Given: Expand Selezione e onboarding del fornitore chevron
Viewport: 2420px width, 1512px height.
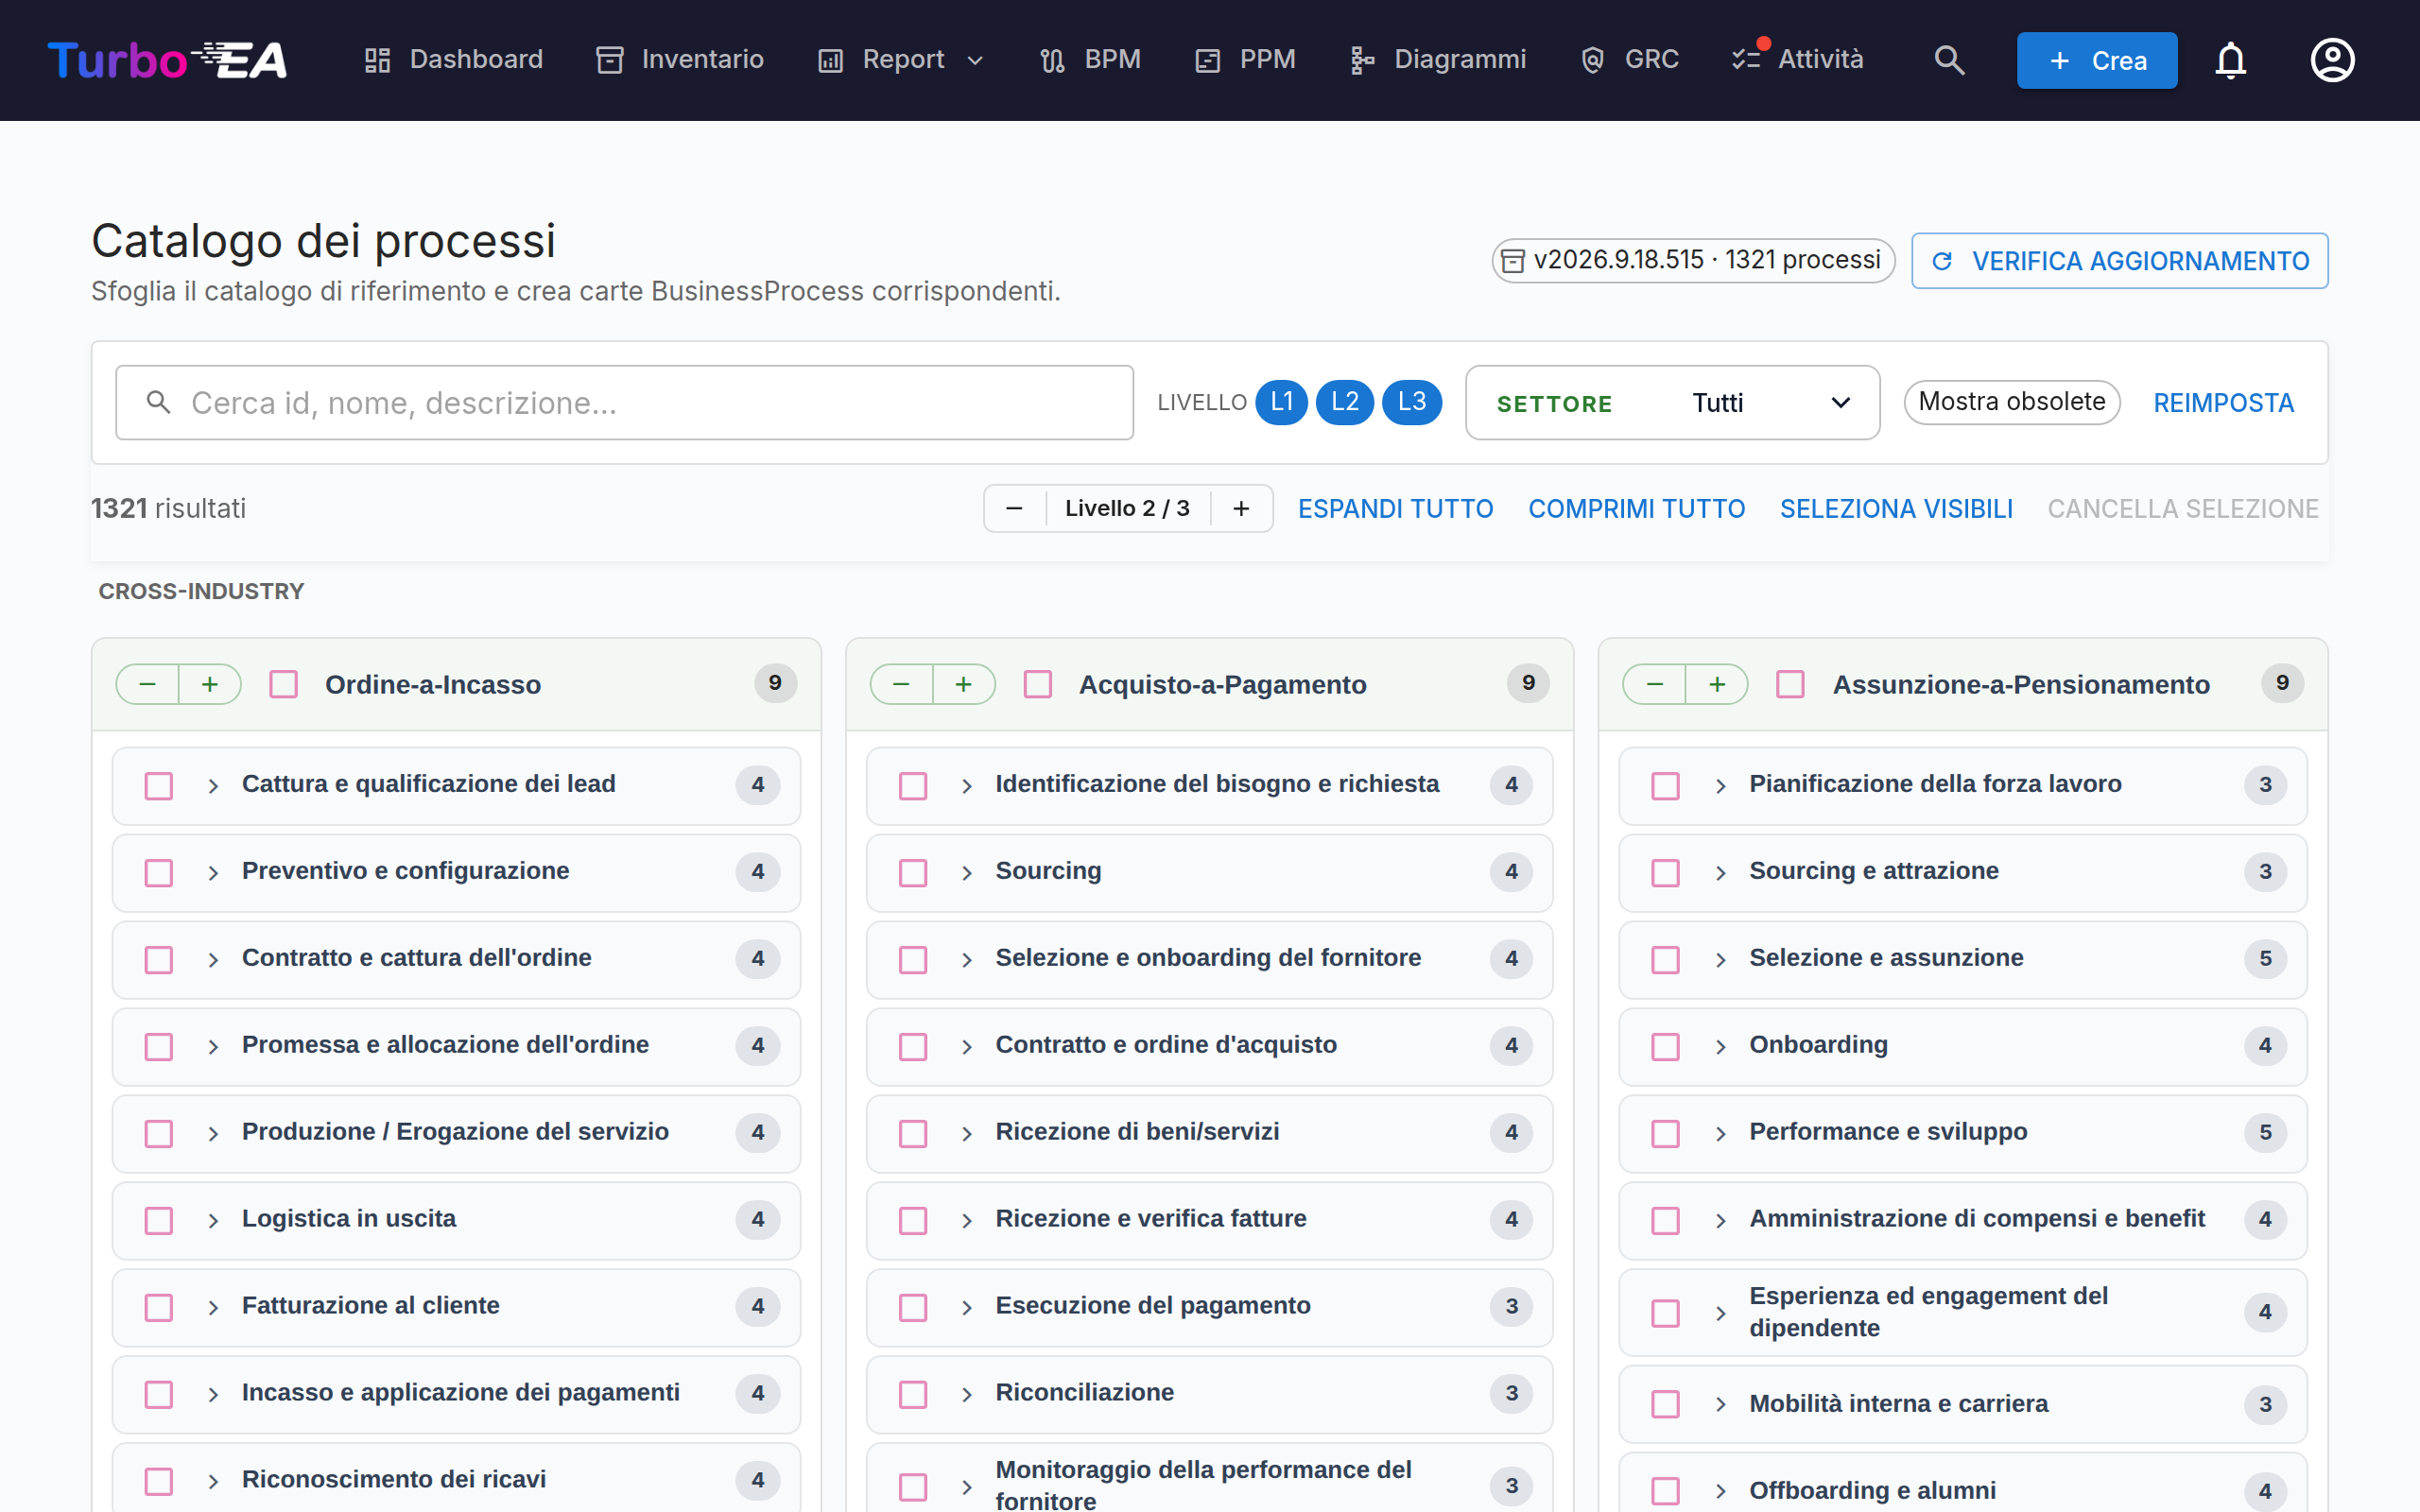Looking at the screenshot, I should 967,960.
